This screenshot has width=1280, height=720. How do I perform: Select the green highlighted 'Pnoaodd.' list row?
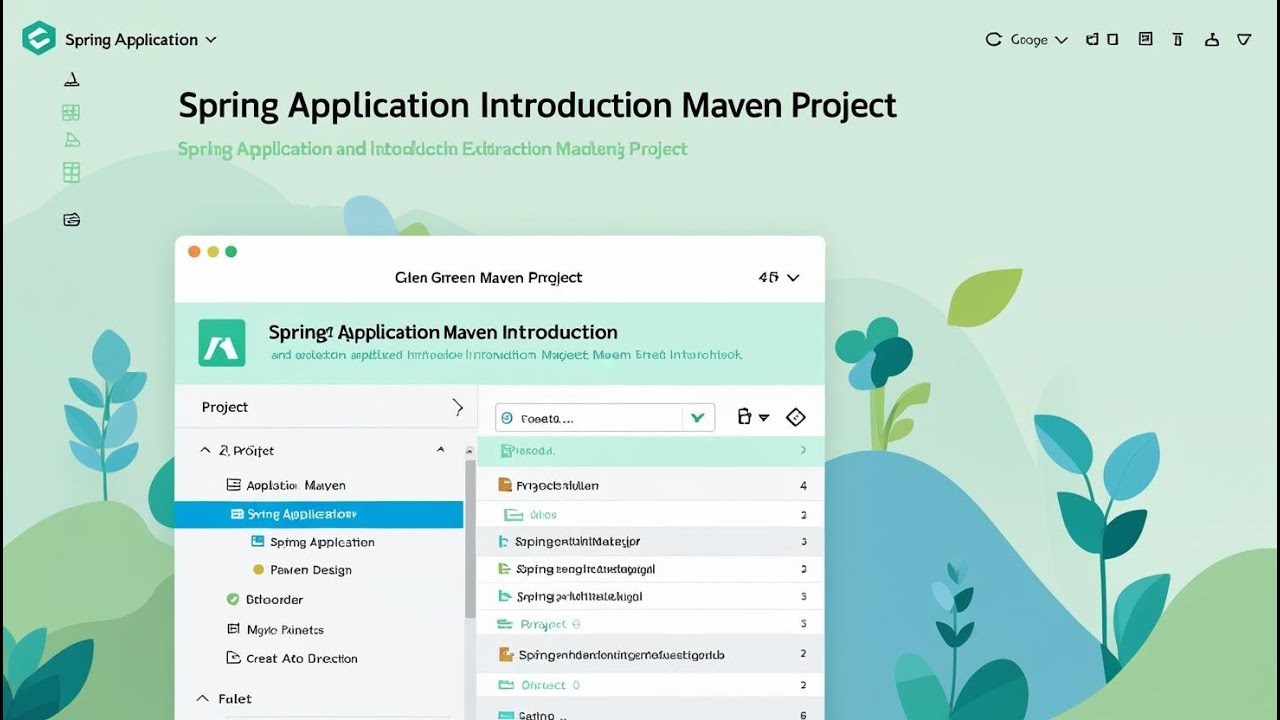pos(650,451)
